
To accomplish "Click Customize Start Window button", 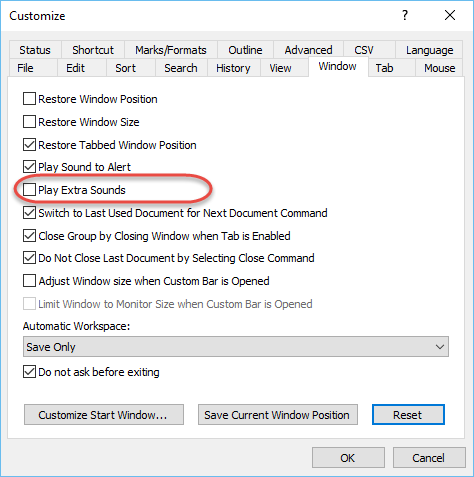I will tap(104, 415).
